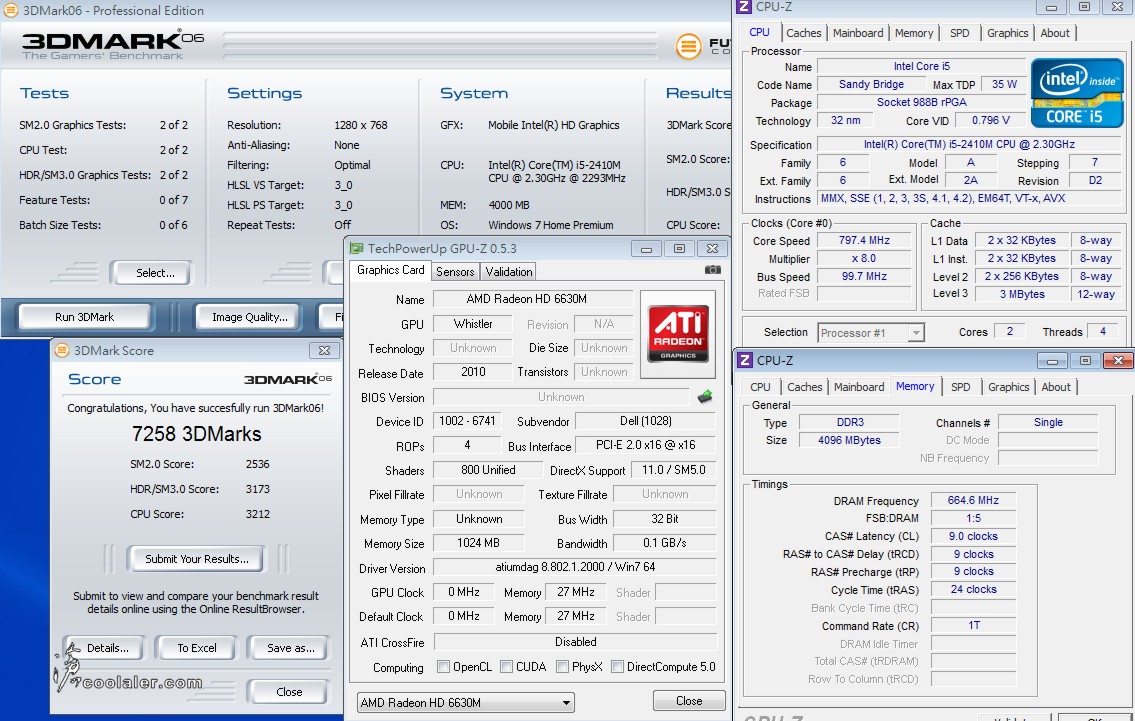The width and height of the screenshot is (1135, 721).
Task: Open the AMD Radeon HD 6630M card dropdown
Action: pyautogui.click(x=465, y=702)
